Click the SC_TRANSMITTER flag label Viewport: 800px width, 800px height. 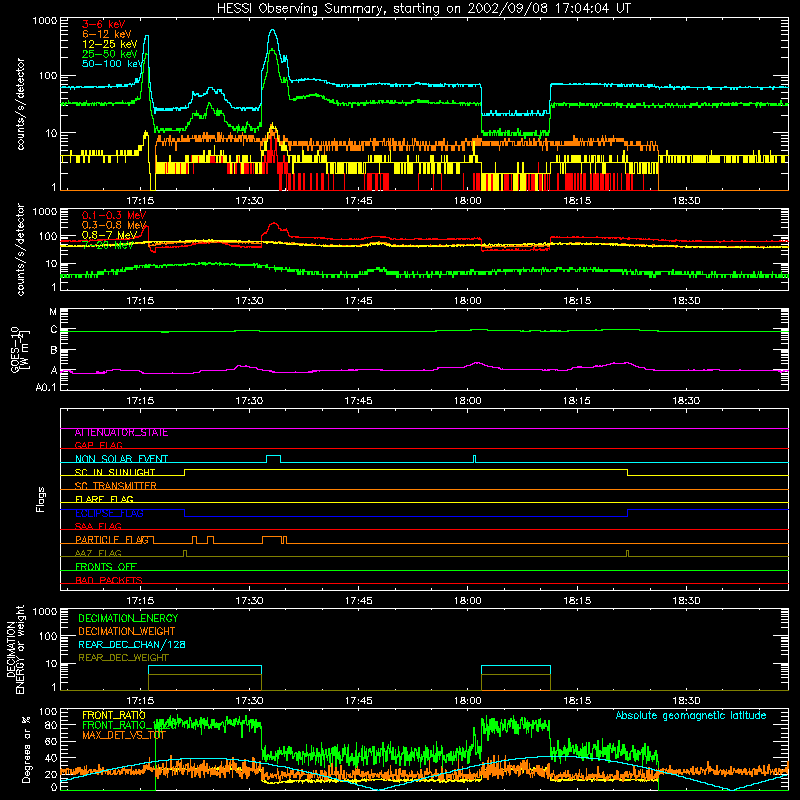(x=116, y=486)
